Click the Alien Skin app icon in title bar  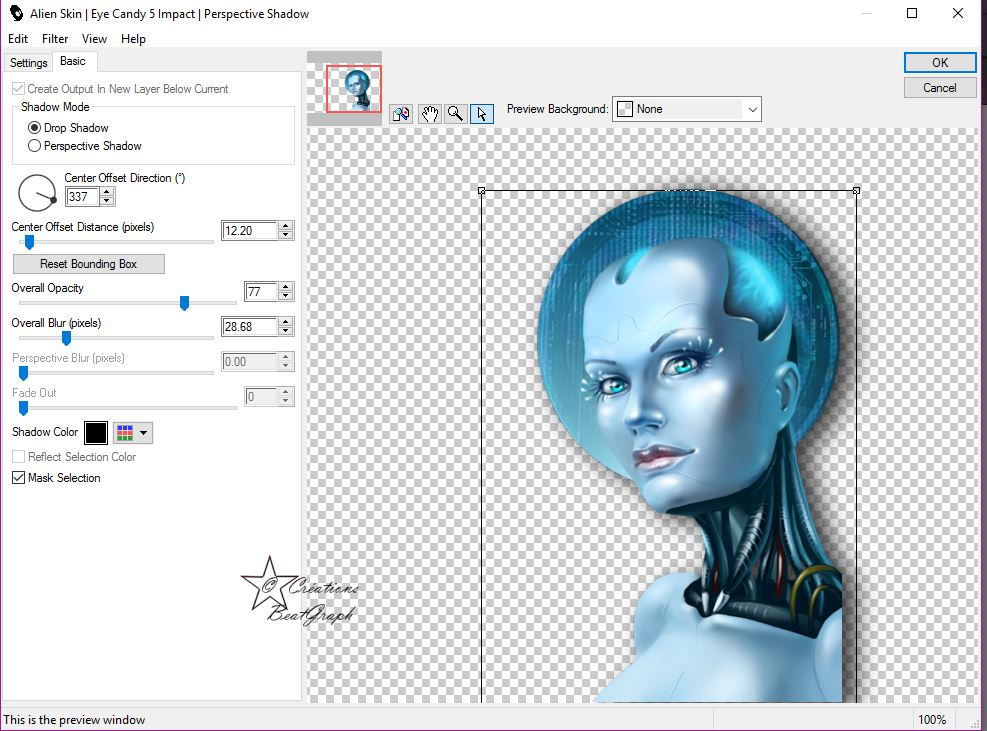point(16,13)
